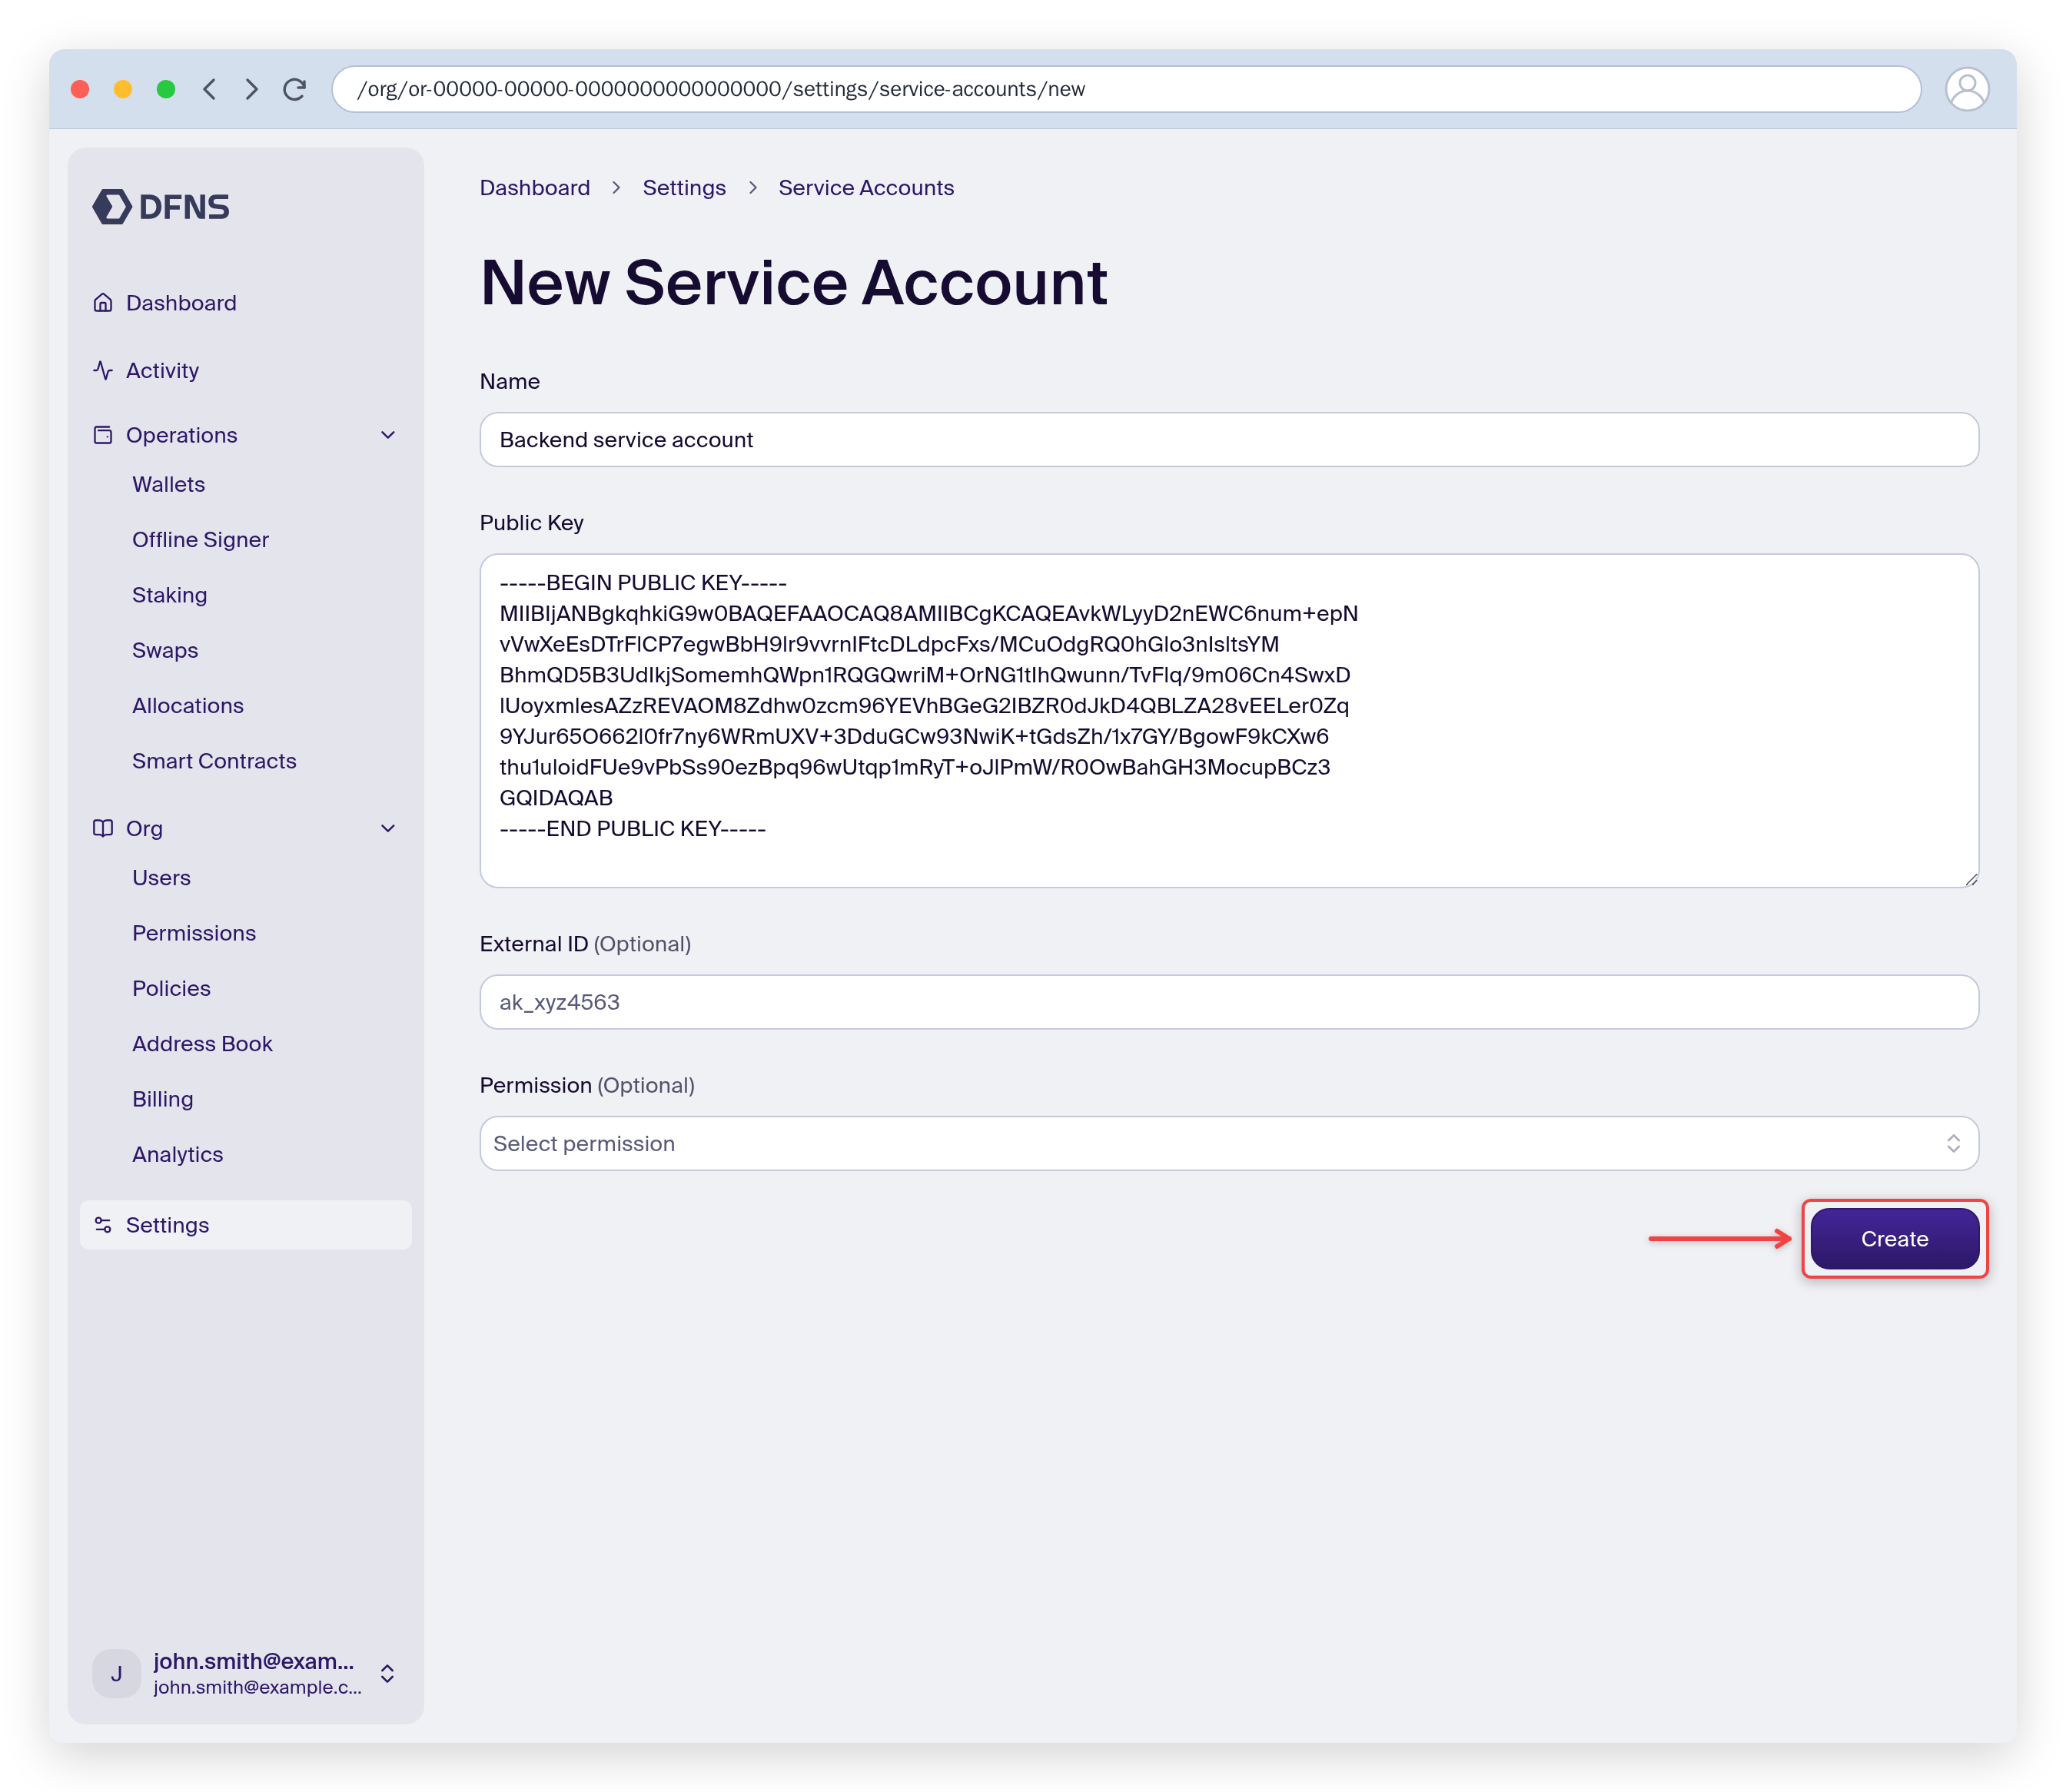Open Offline Signer page
2066x1792 pixels.
200,539
